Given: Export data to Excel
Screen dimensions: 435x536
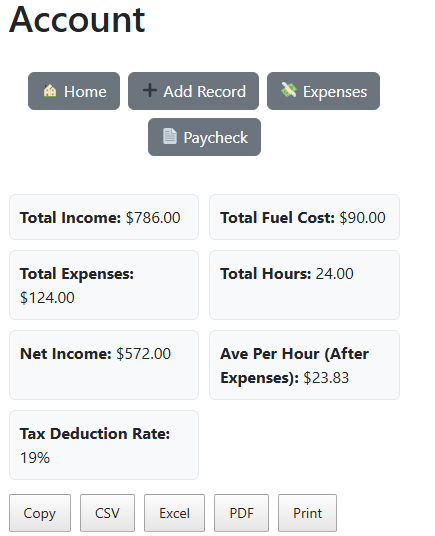Looking at the screenshot, I should [174, 513].
